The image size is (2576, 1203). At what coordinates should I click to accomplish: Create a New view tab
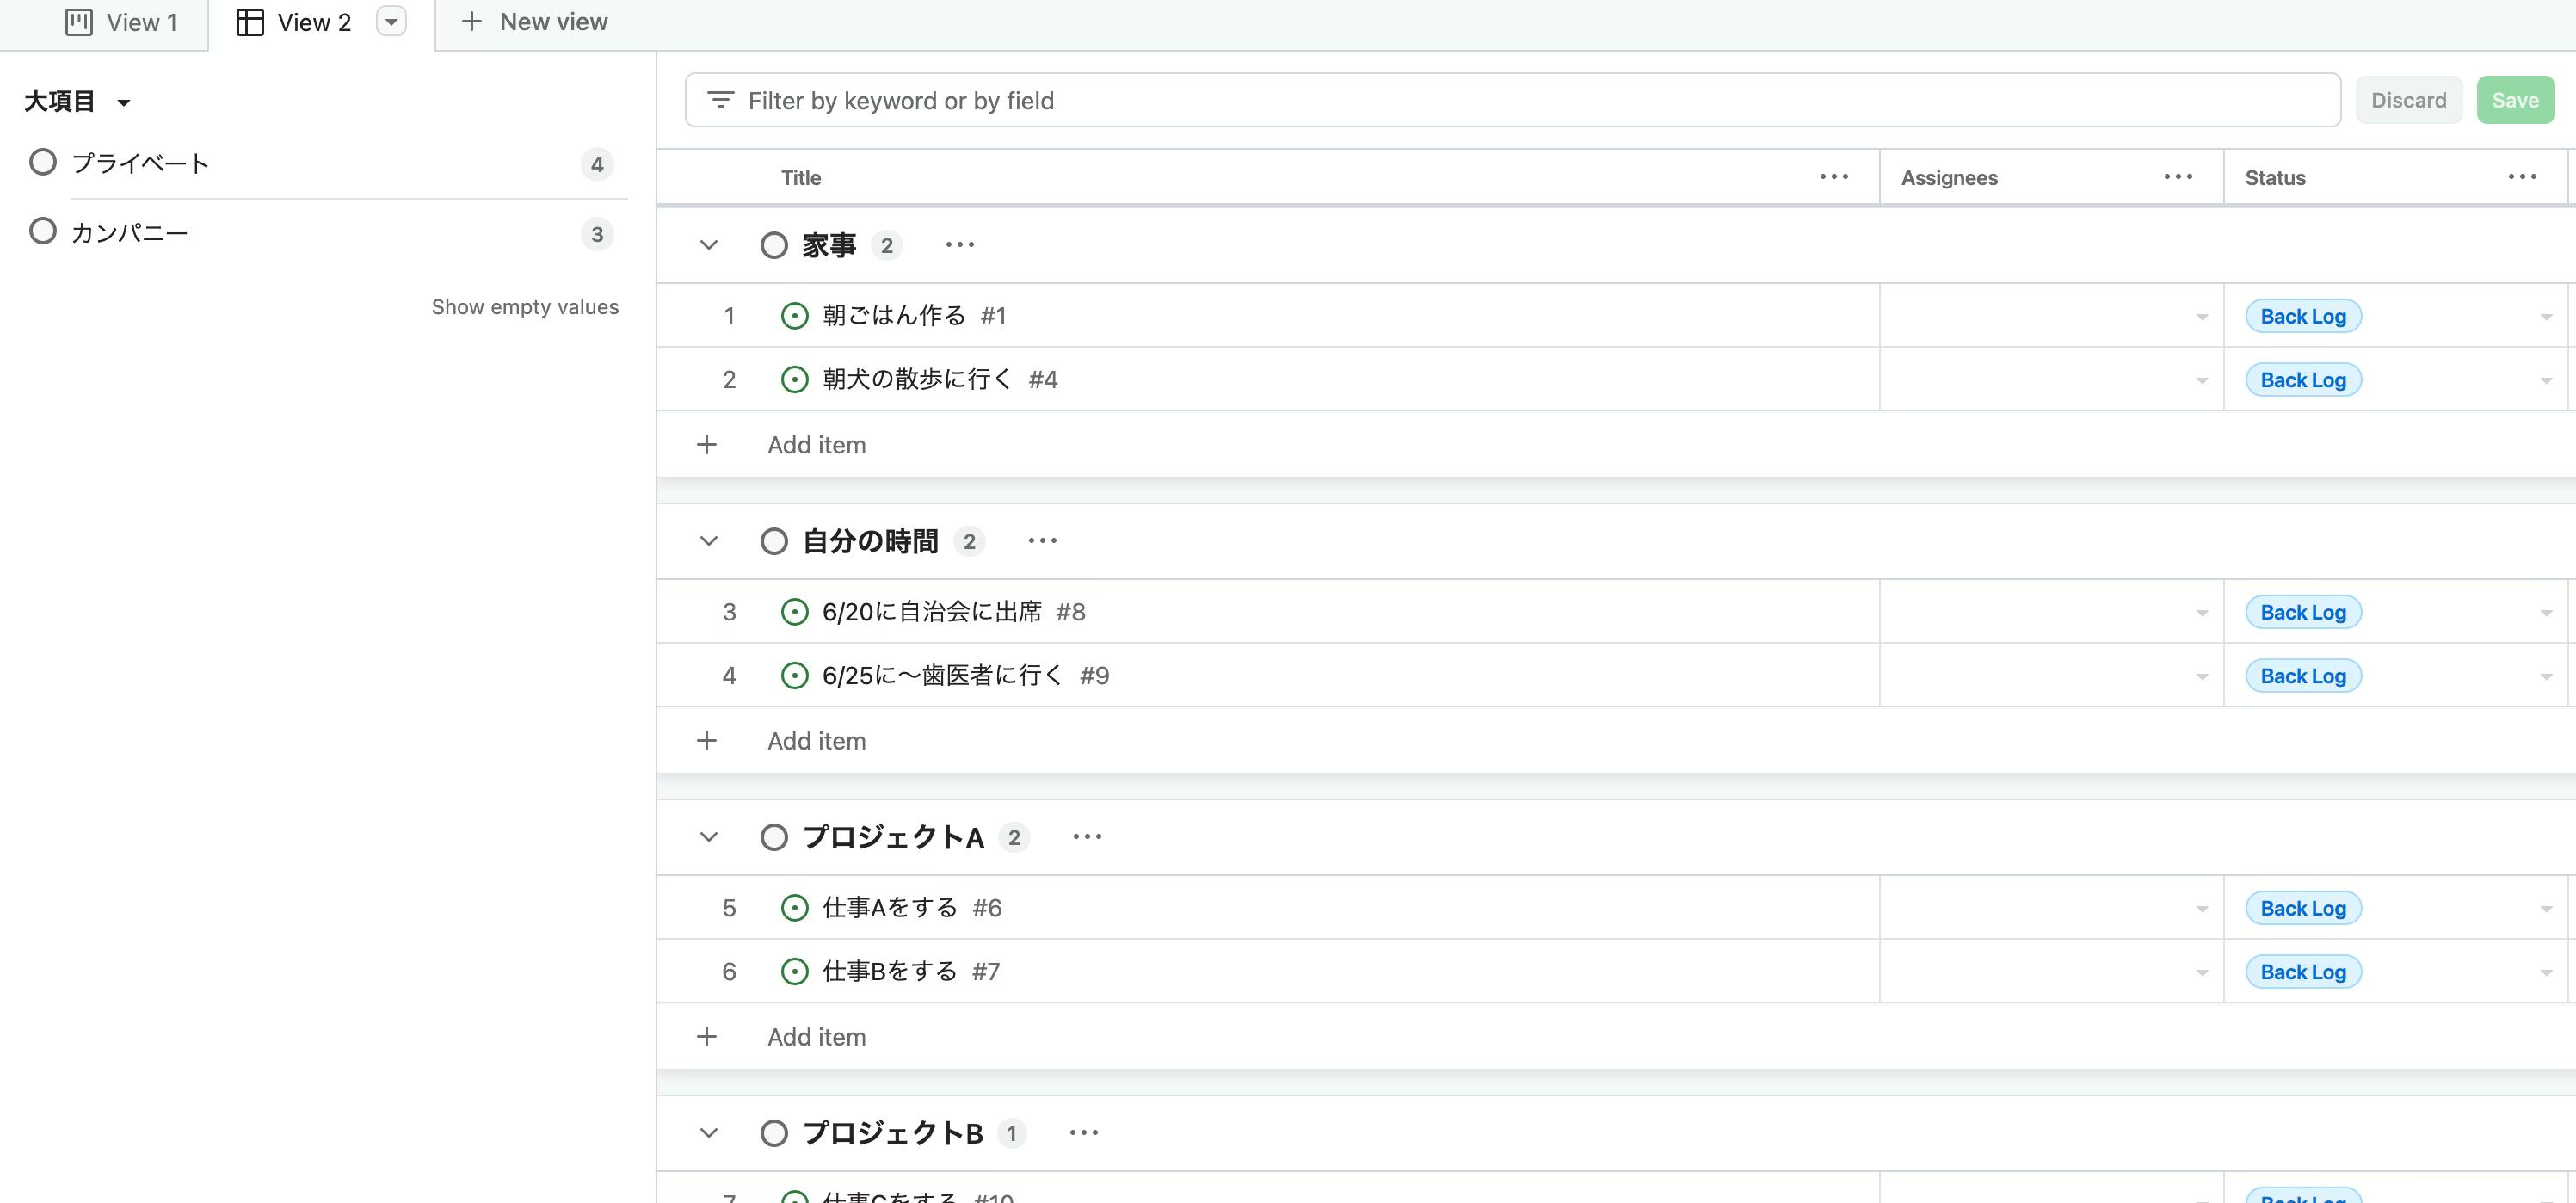click(x=533, y=22)
